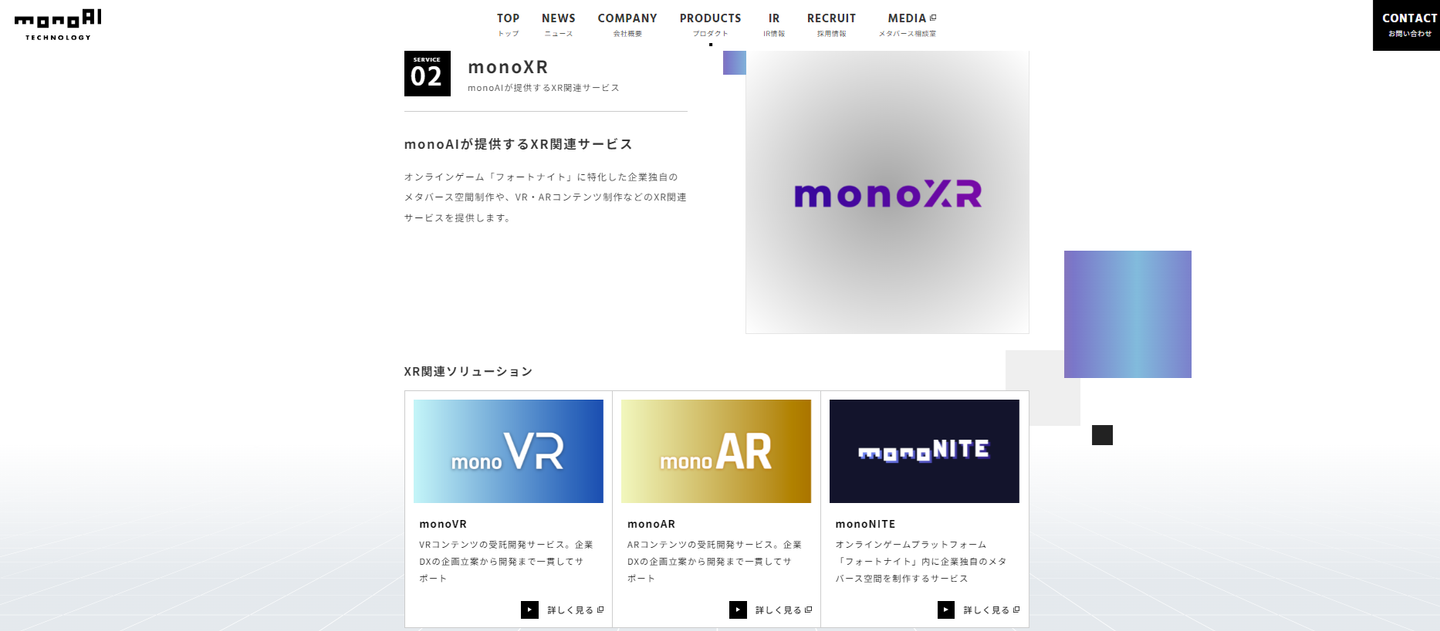
Task: Open the TOP menu item
Action: [508, 25]
